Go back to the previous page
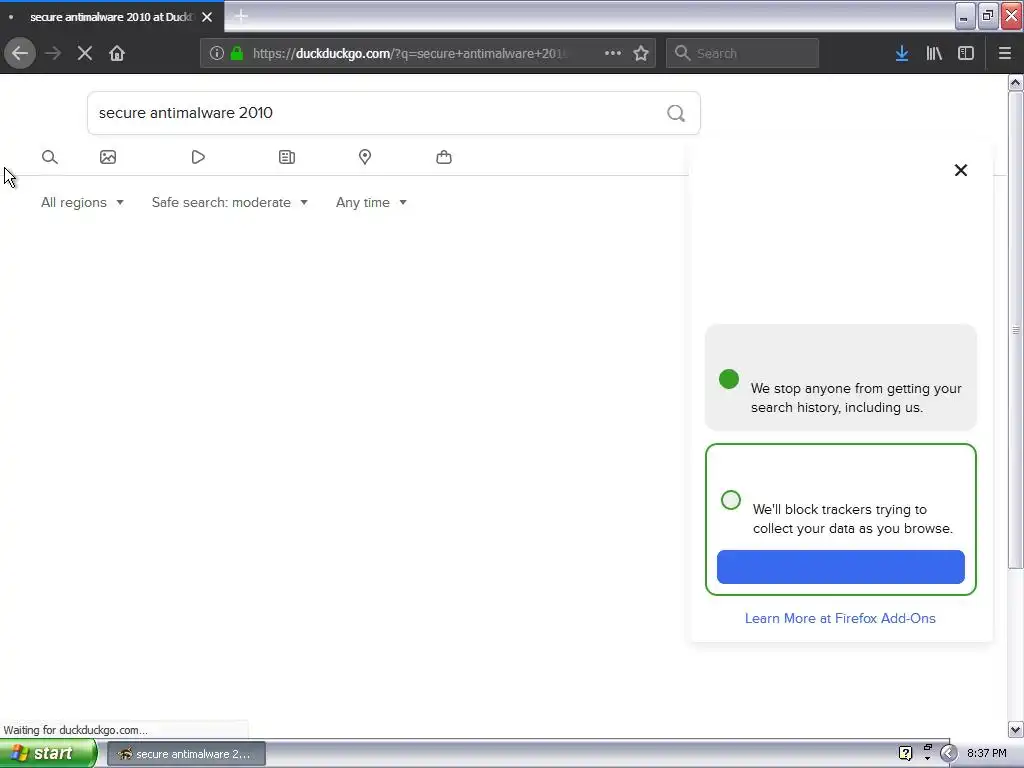This screenshot has width=1024, height=768. [x=20, y=53]
